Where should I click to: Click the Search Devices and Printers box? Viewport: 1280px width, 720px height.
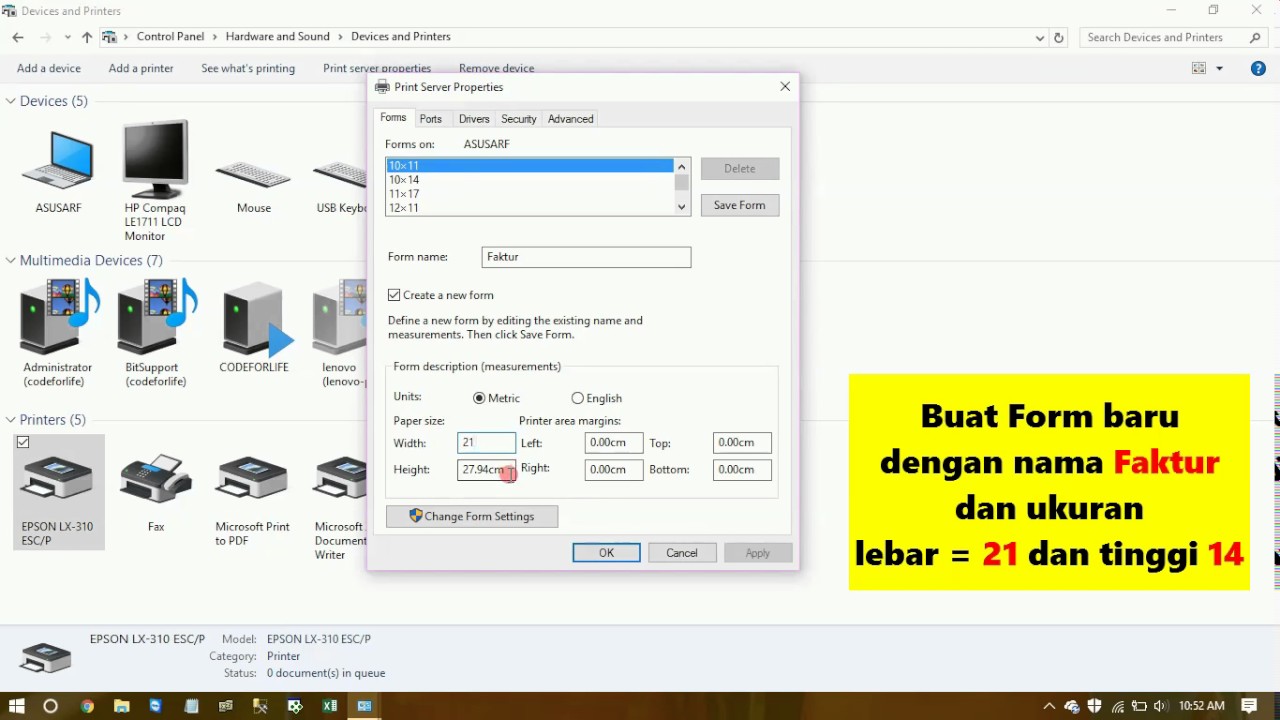click(1173, 37)
